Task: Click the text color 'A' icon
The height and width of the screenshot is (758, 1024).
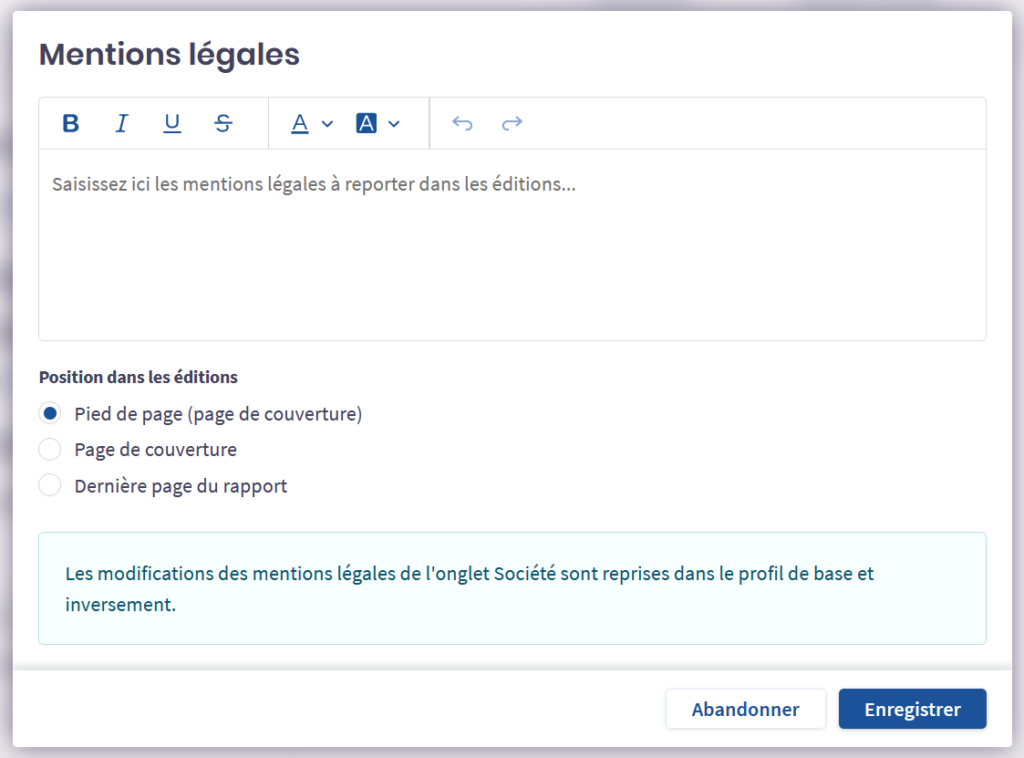Action: (x=300, y=123)
